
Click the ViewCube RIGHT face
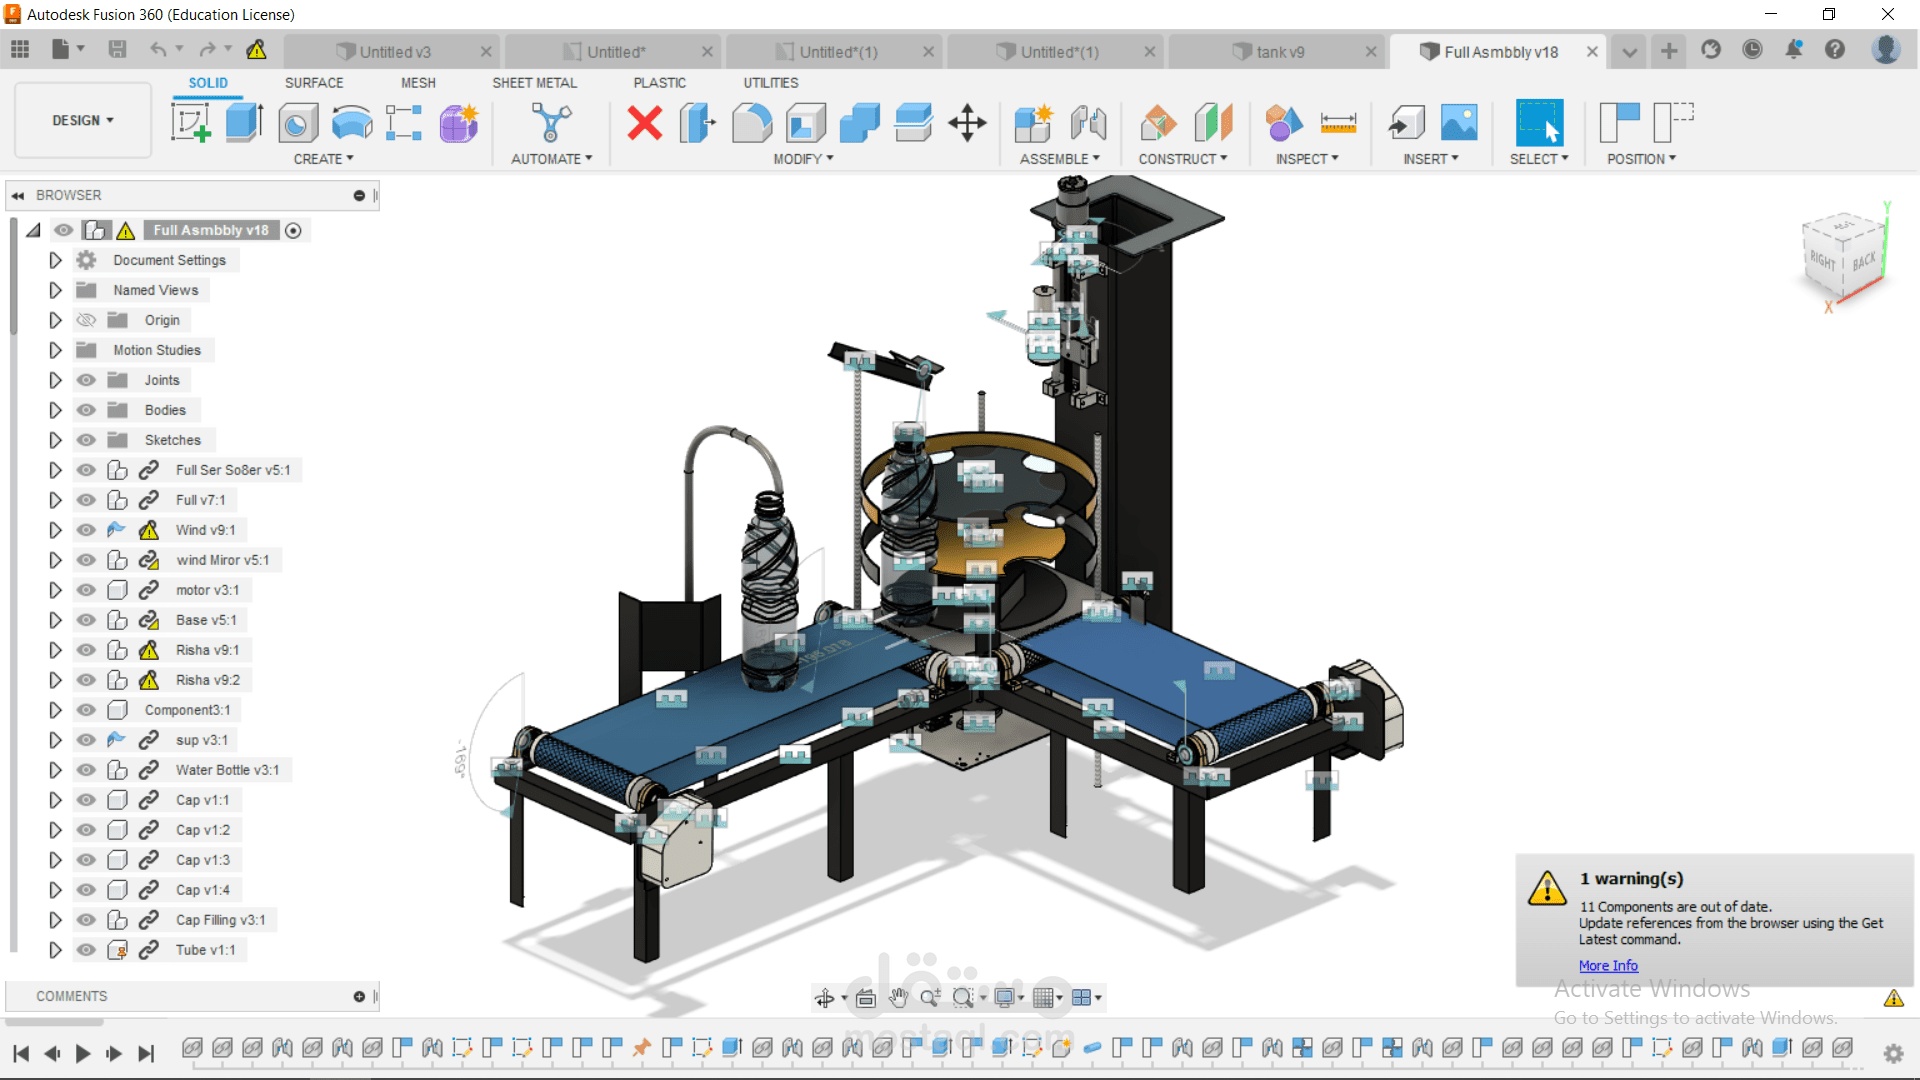tap(1822, 260)
